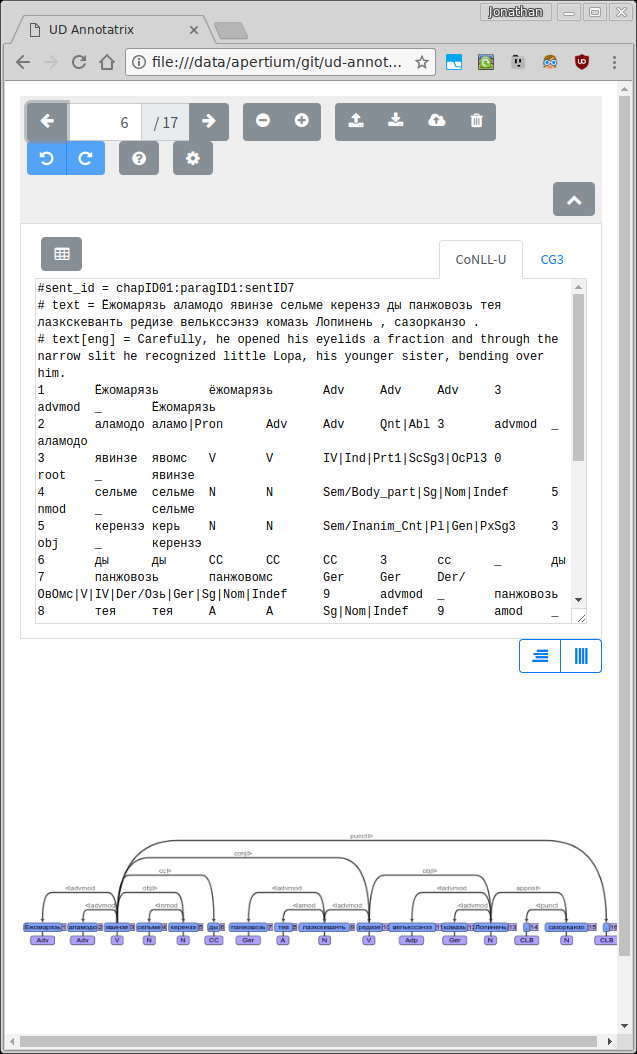Click inside the CoNLL-U text area
Viewport: 637px width, 1054px height.
304,450
